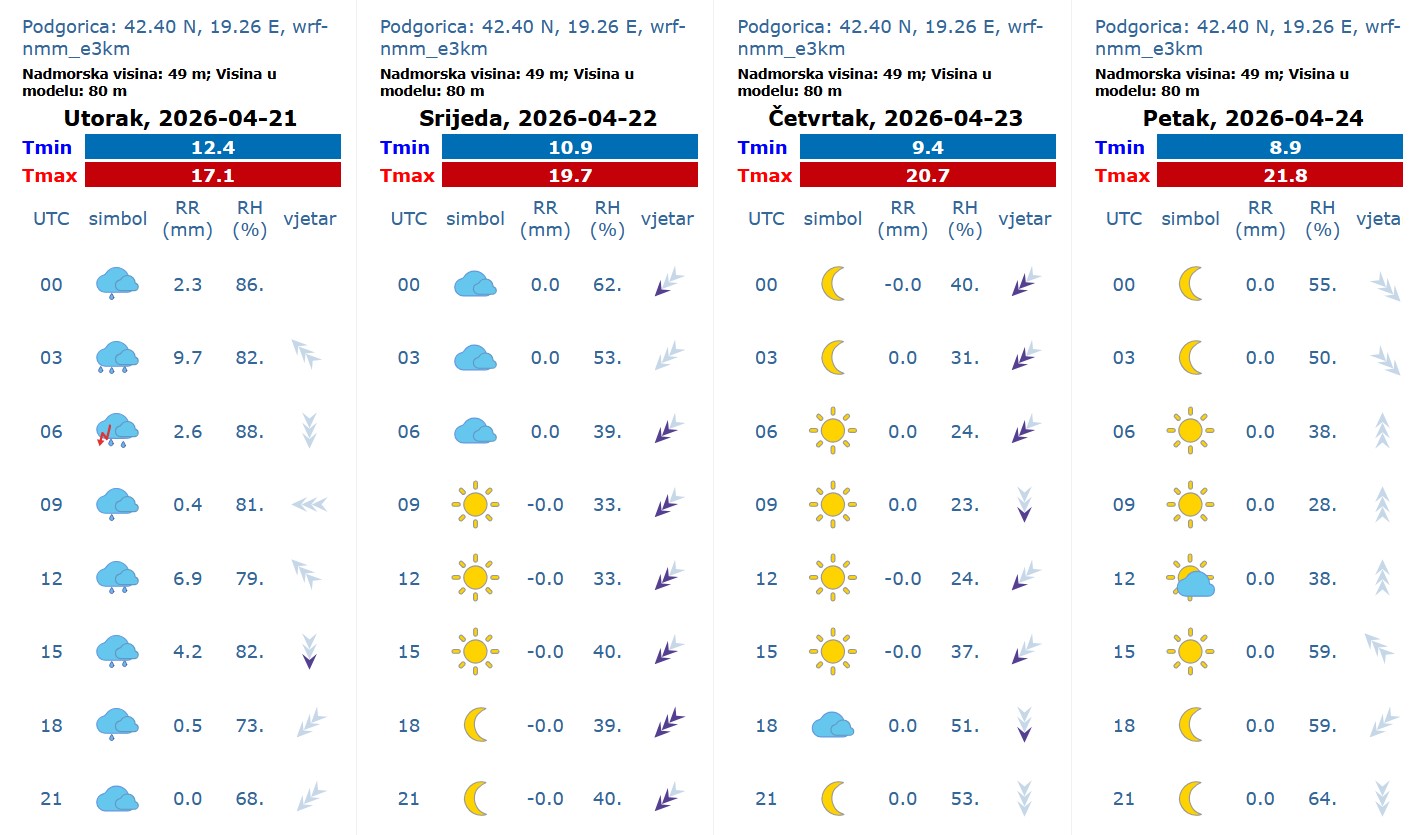Click the sun symbol at 09 UTC Srijeda
The image size is (1423, 835).
pyautogui.click(x=475, y=504)
